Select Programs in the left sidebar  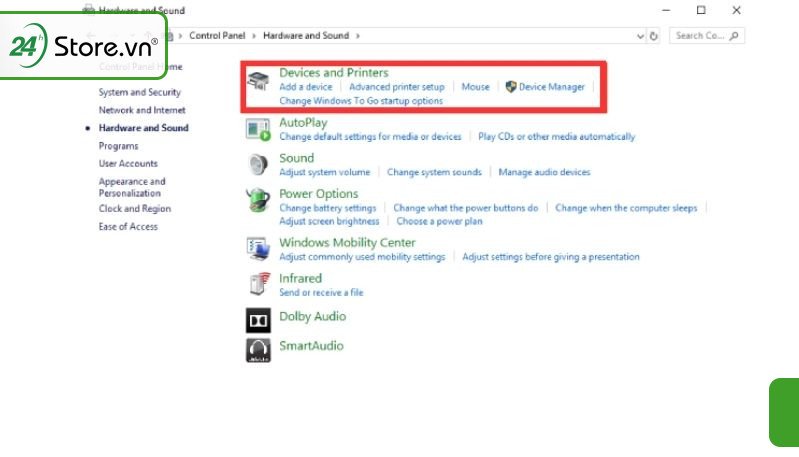tap(118, 146)
